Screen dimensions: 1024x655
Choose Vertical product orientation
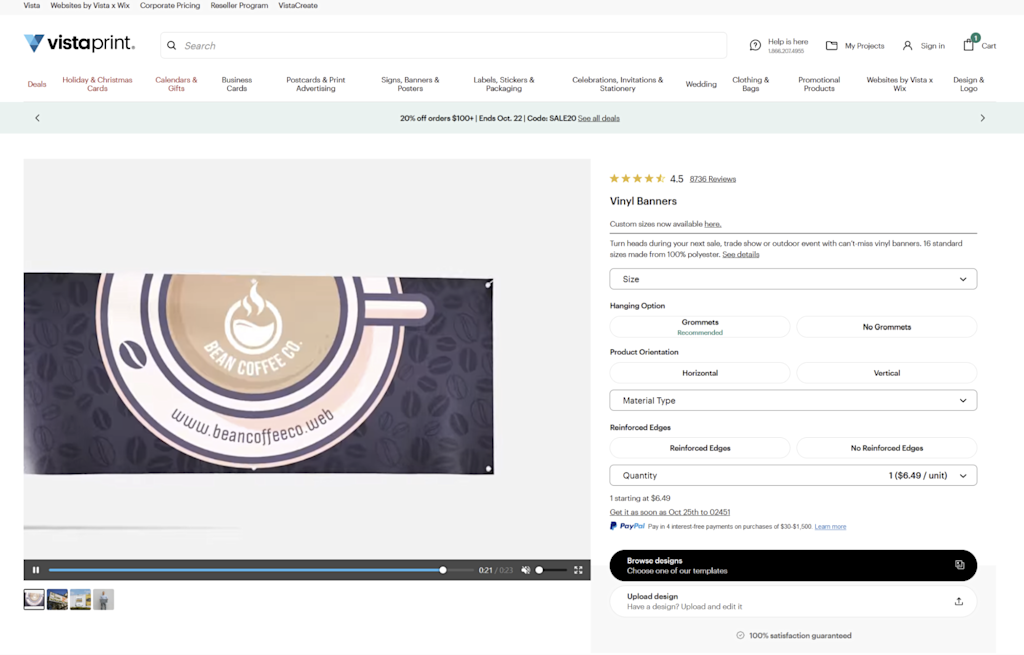886,373
